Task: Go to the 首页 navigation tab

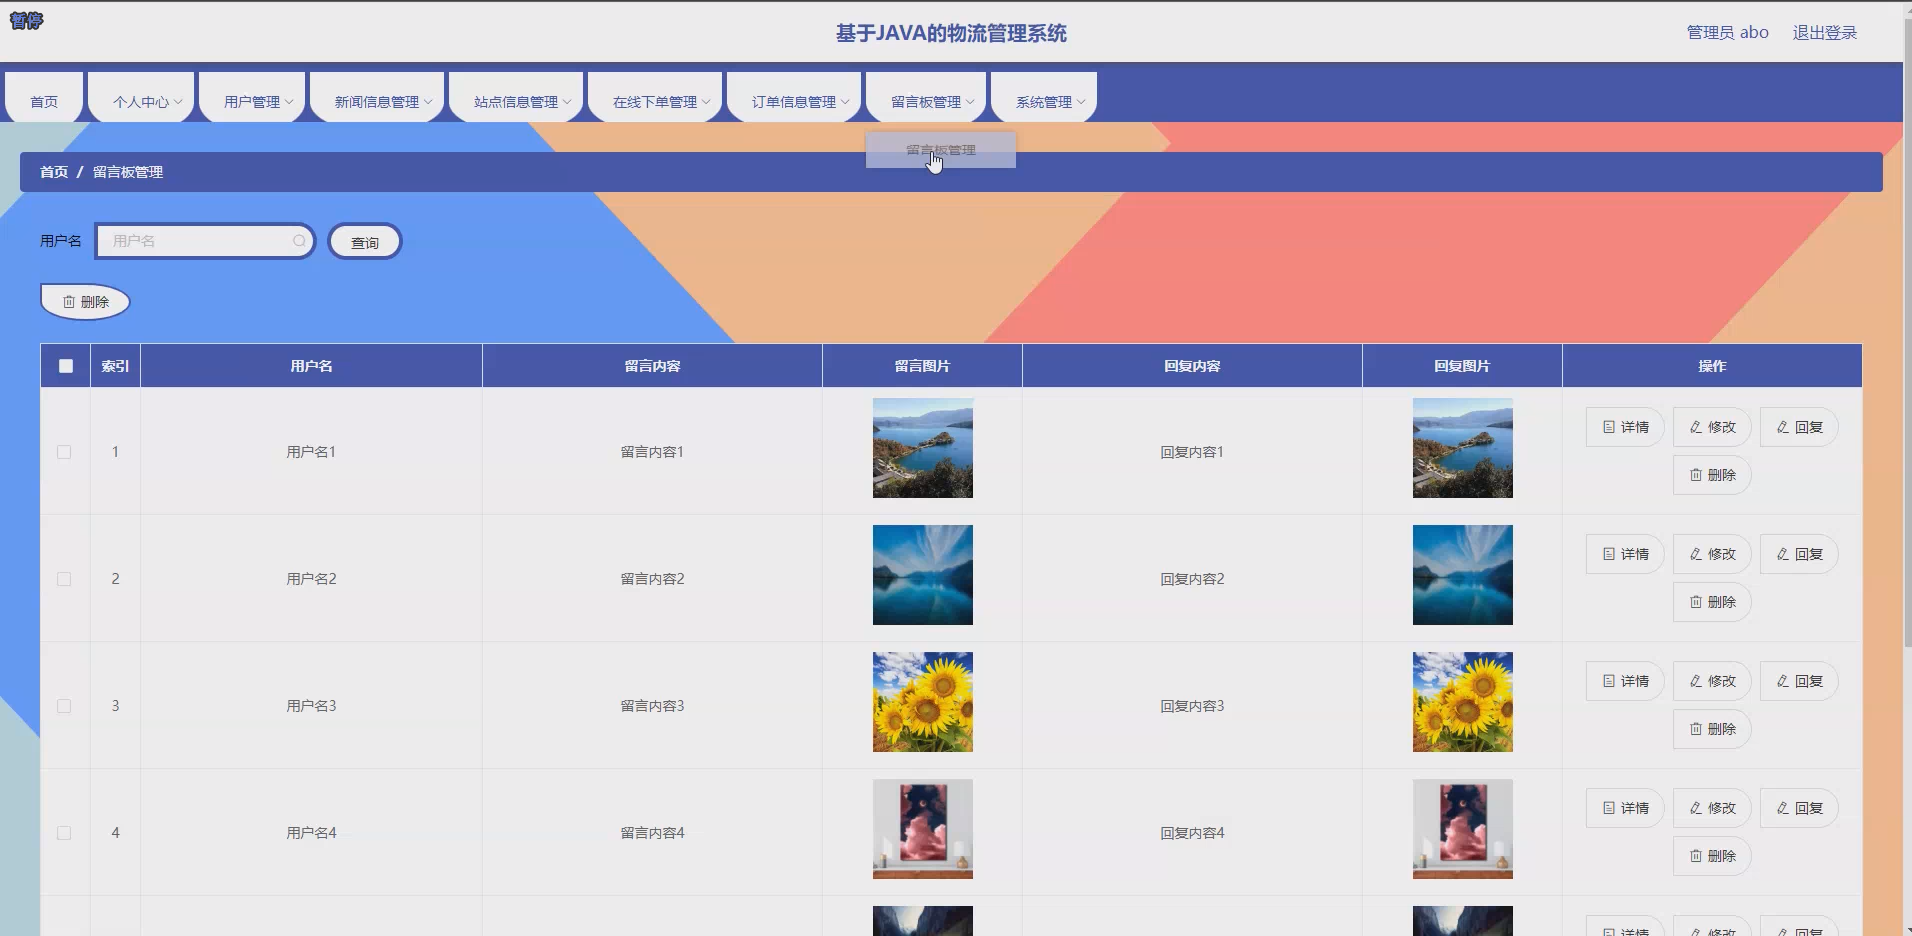Action: tap(44, 98)
